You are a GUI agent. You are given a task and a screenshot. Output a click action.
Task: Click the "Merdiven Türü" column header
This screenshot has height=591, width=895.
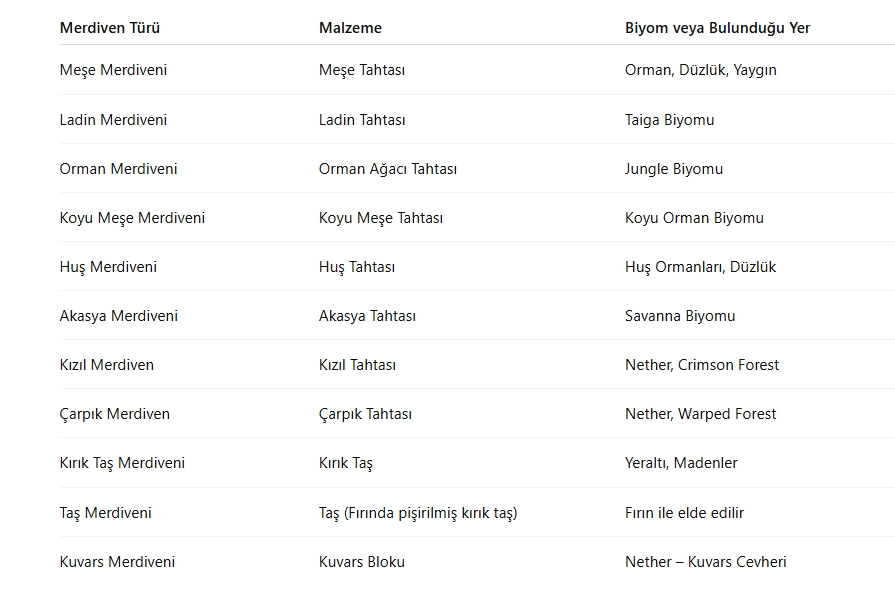tap(110, 28)
